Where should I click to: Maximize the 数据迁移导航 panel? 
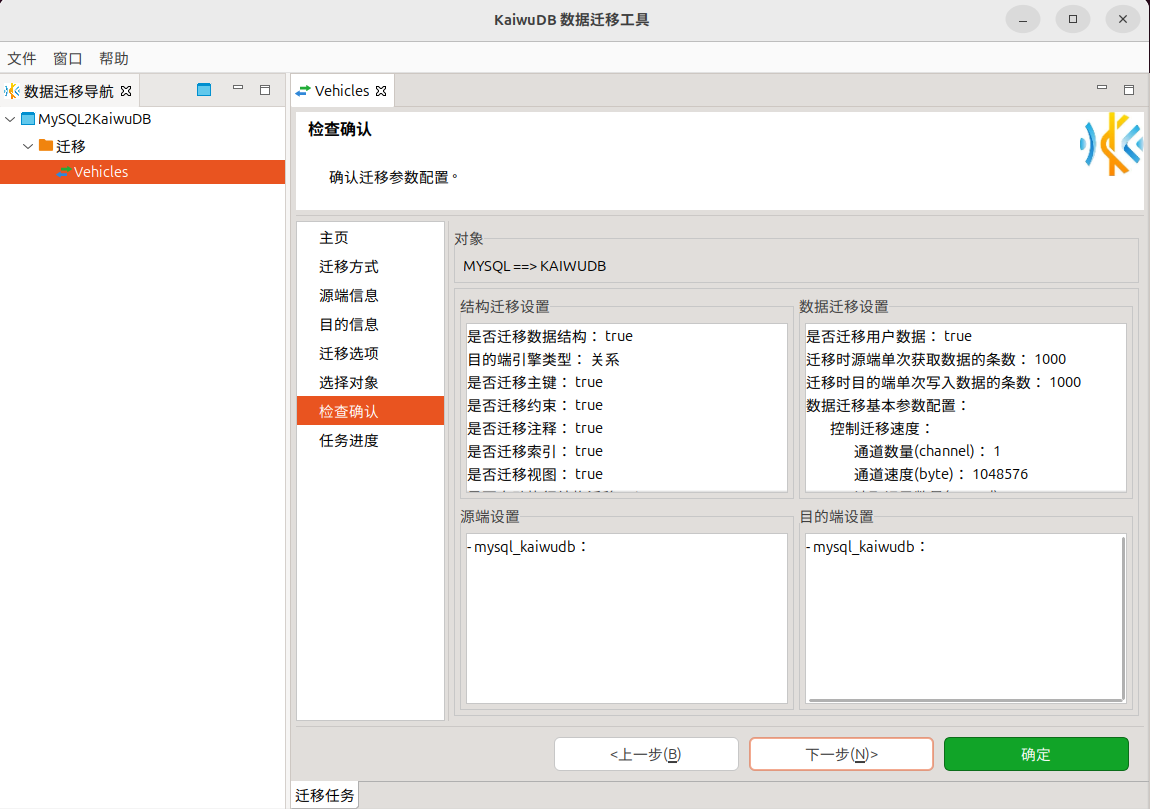click(x=265, y=90)
